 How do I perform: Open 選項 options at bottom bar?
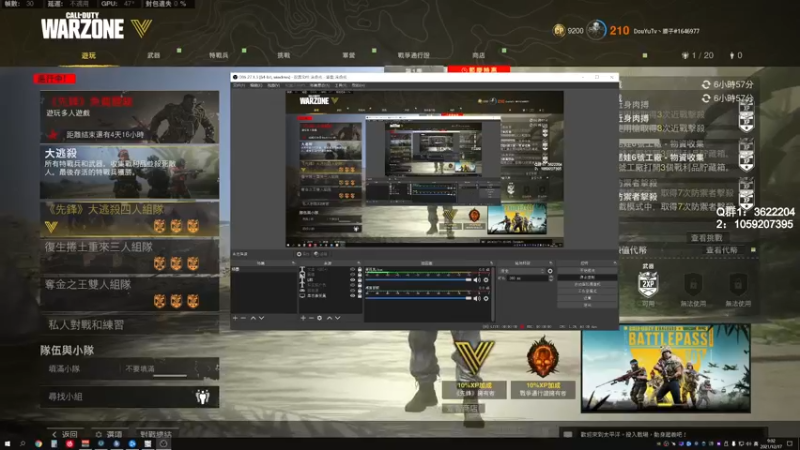click(109, 434)
